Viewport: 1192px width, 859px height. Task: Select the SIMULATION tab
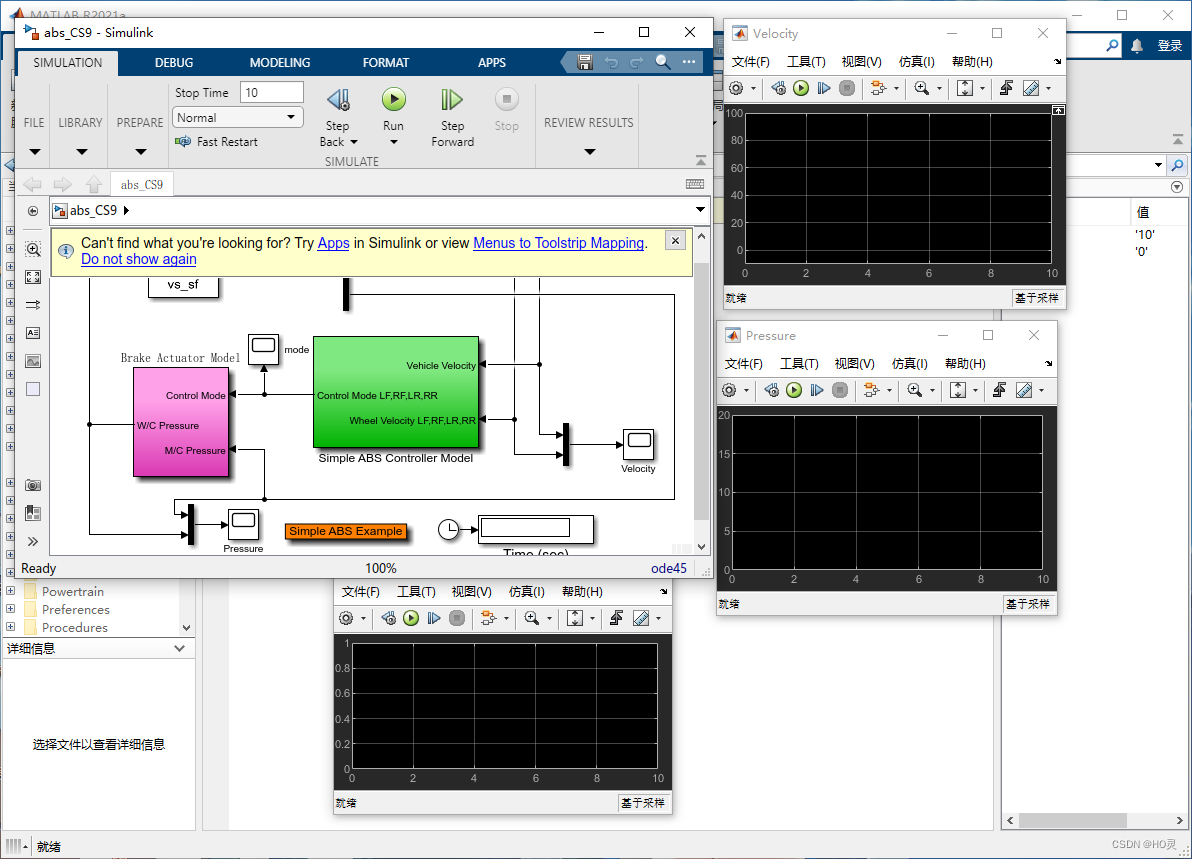pyautogui.click(x=68, y=62)
